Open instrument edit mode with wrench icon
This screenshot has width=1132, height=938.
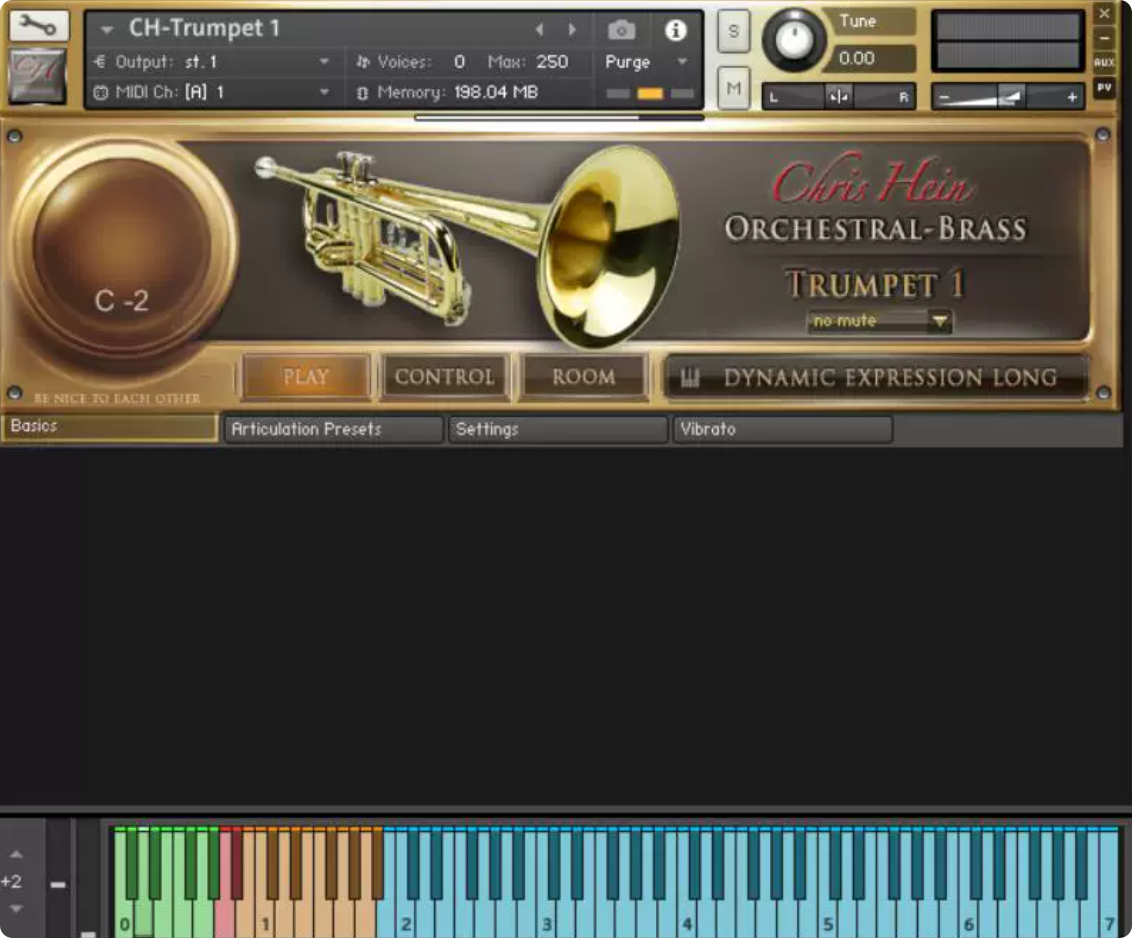[x=39, y=25]
